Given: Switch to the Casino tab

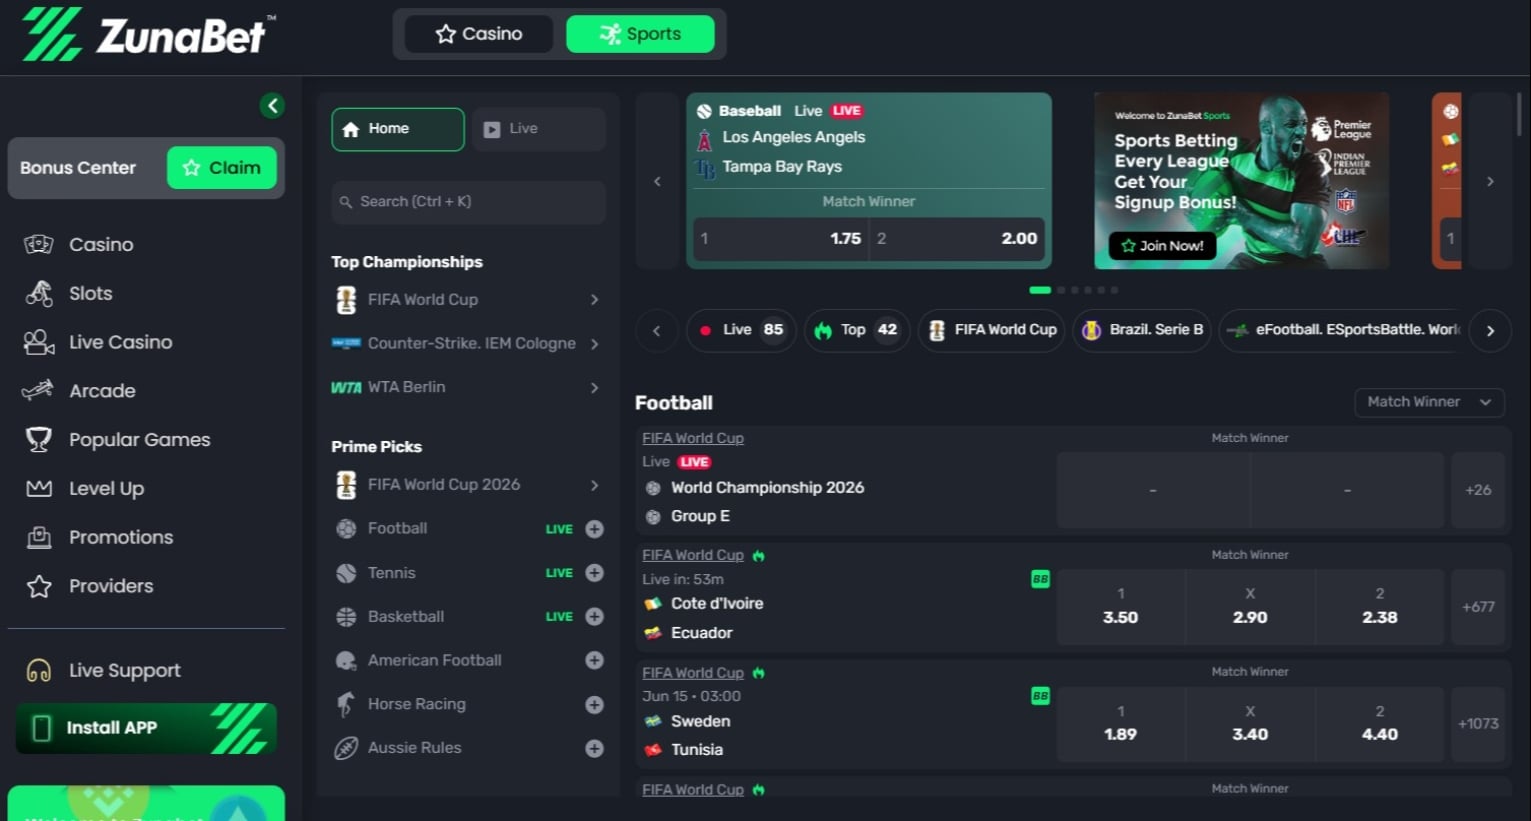Looking at the screenshot, I should tap(479, 34).
